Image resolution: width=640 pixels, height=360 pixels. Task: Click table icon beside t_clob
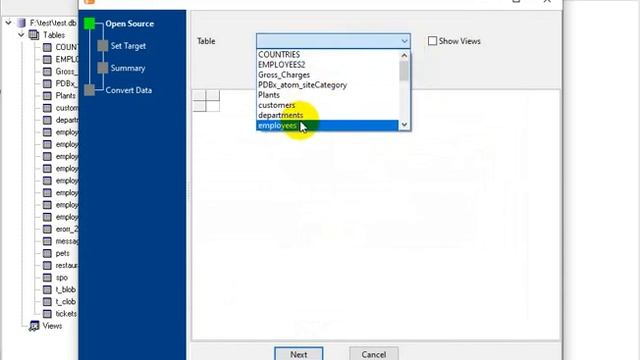coord(47,302)
